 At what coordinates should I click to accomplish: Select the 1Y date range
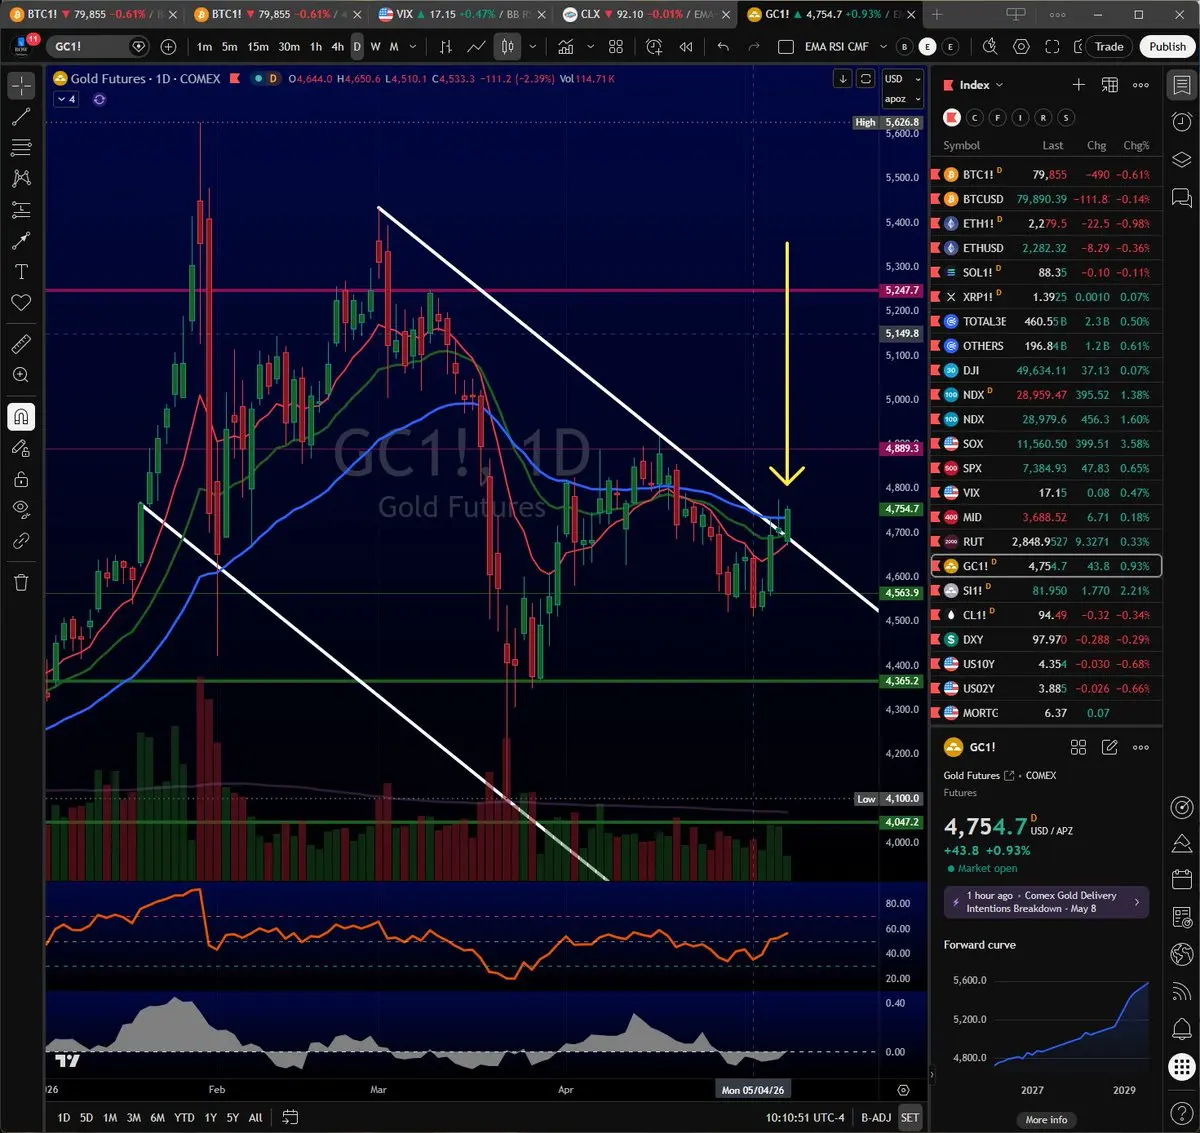pyautogui.click(x=210, y=1117)
